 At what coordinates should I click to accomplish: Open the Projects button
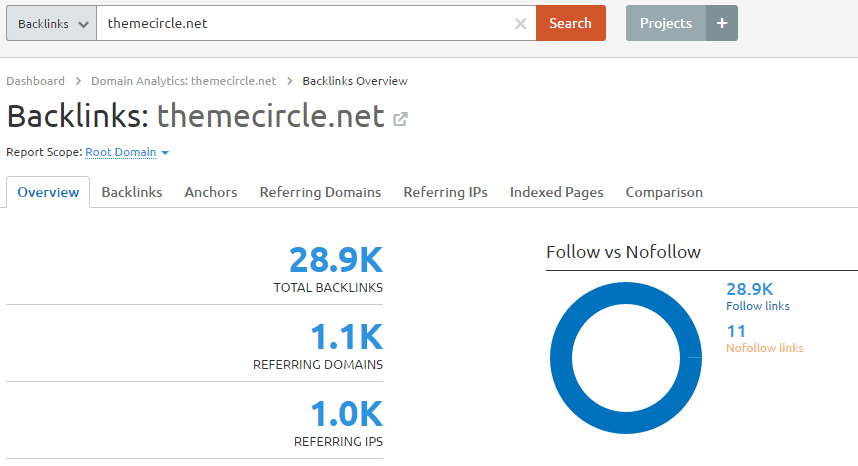click(666, 23)
